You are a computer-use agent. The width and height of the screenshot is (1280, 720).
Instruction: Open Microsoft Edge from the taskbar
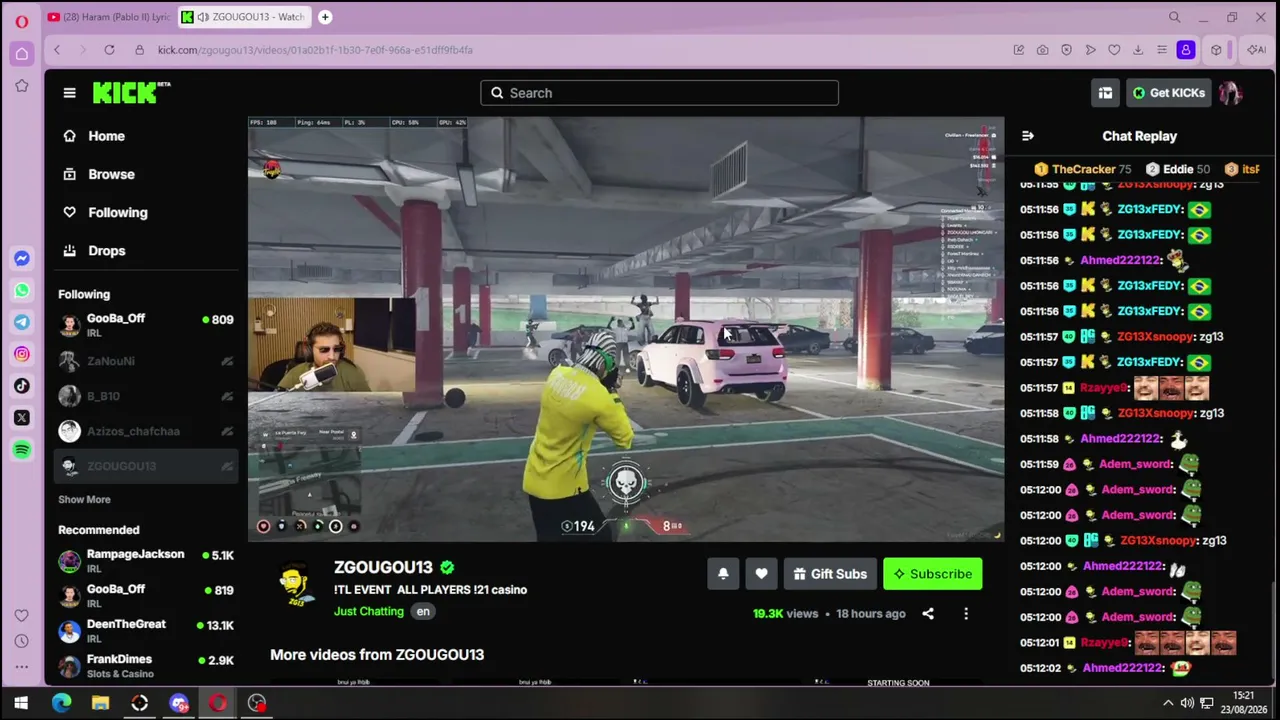click(61, 703)
